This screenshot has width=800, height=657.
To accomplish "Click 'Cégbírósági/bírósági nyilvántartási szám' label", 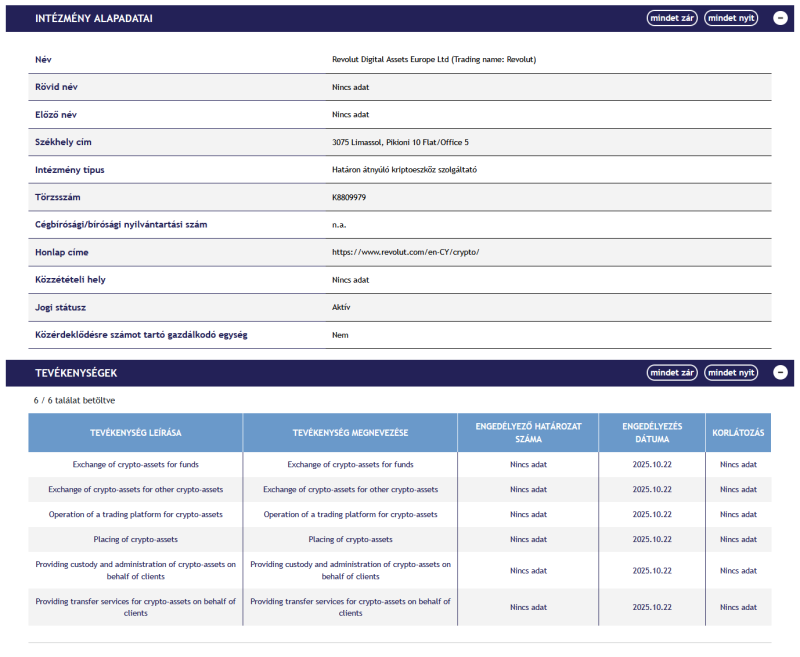I will (121, 225).
